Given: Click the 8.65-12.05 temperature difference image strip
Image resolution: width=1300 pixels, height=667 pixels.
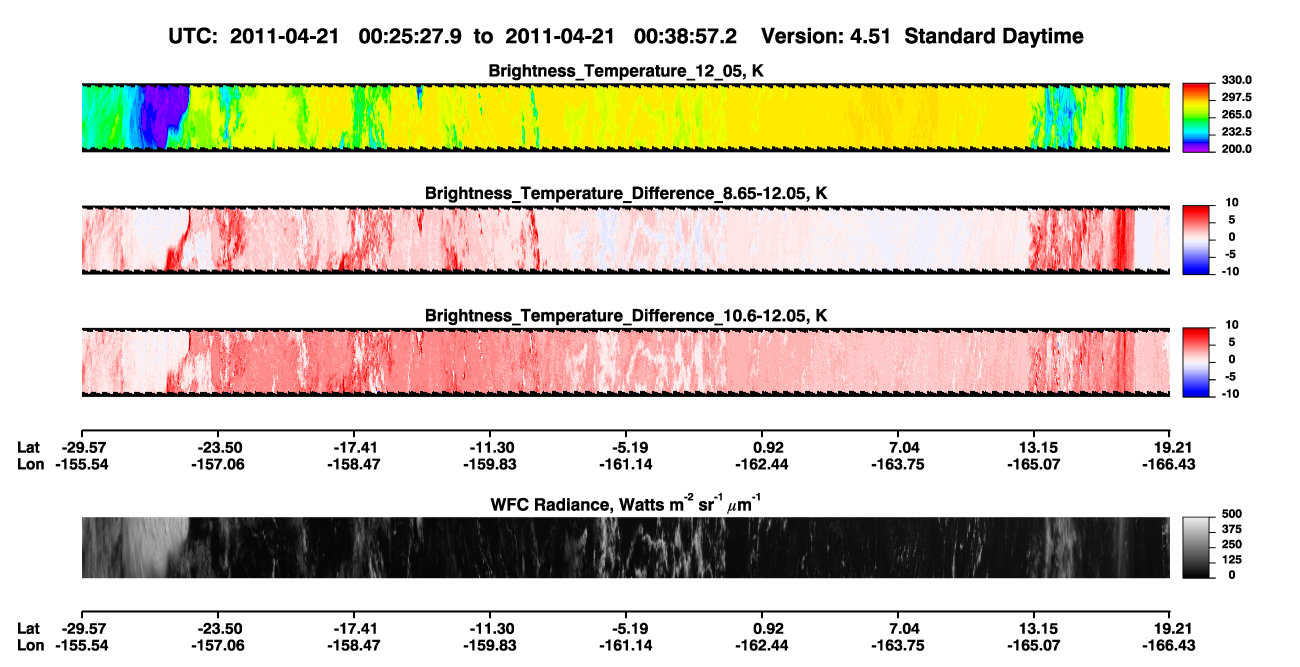Looking at the screenshot, I should point(625,239).
